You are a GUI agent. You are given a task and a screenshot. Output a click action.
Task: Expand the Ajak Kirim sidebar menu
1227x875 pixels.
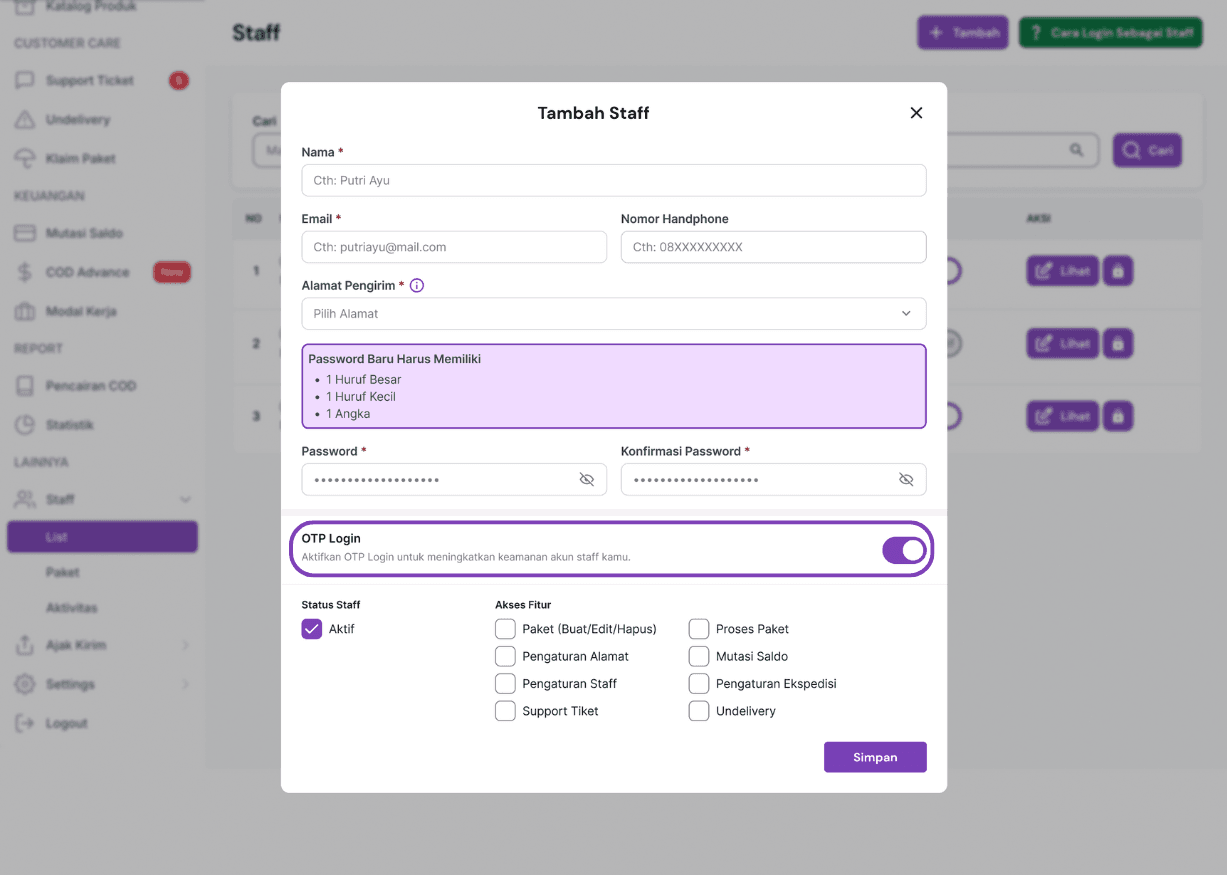(185, 646)
